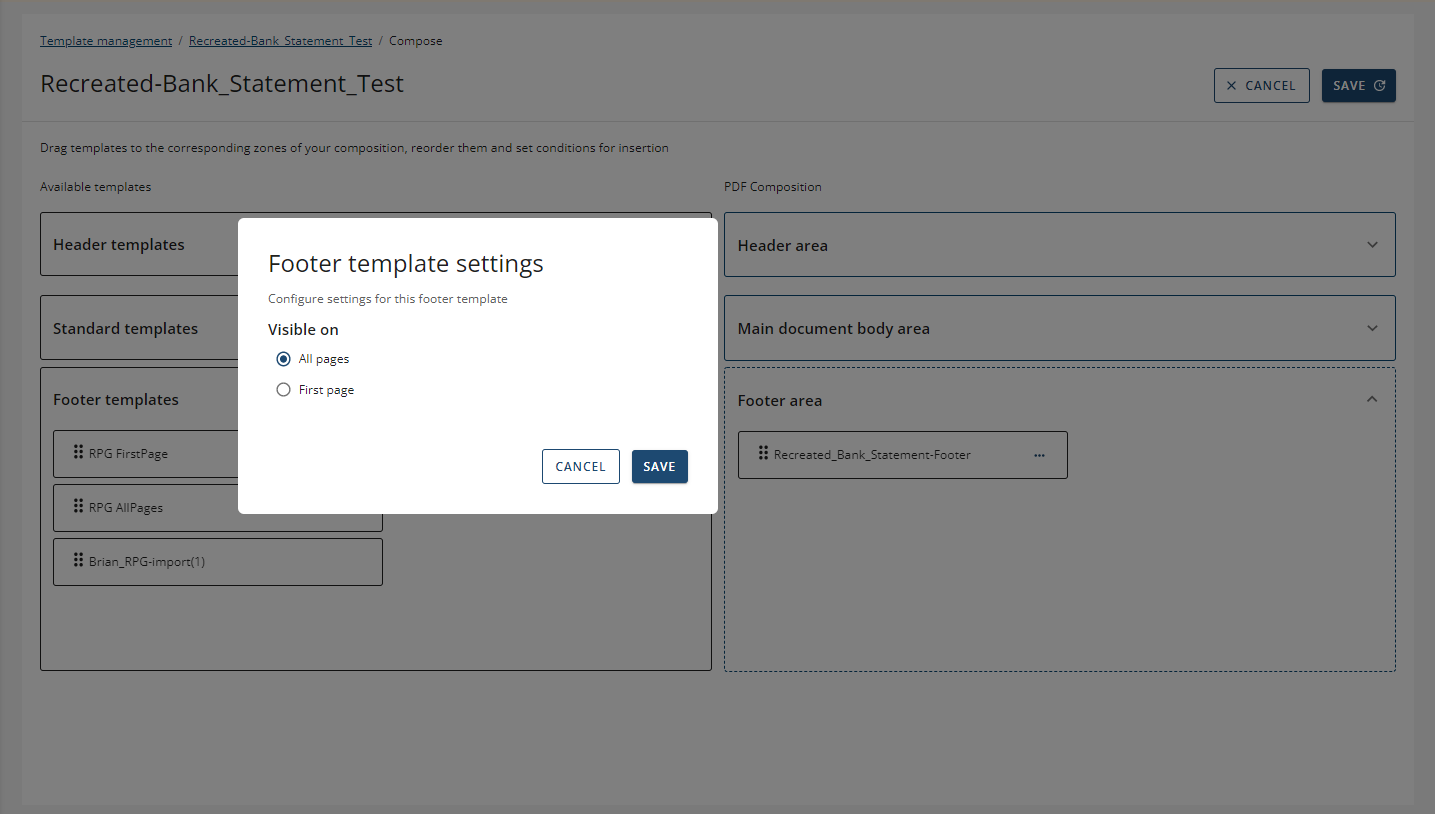Click the X icon in top Cancel button

click(1231, 86)
